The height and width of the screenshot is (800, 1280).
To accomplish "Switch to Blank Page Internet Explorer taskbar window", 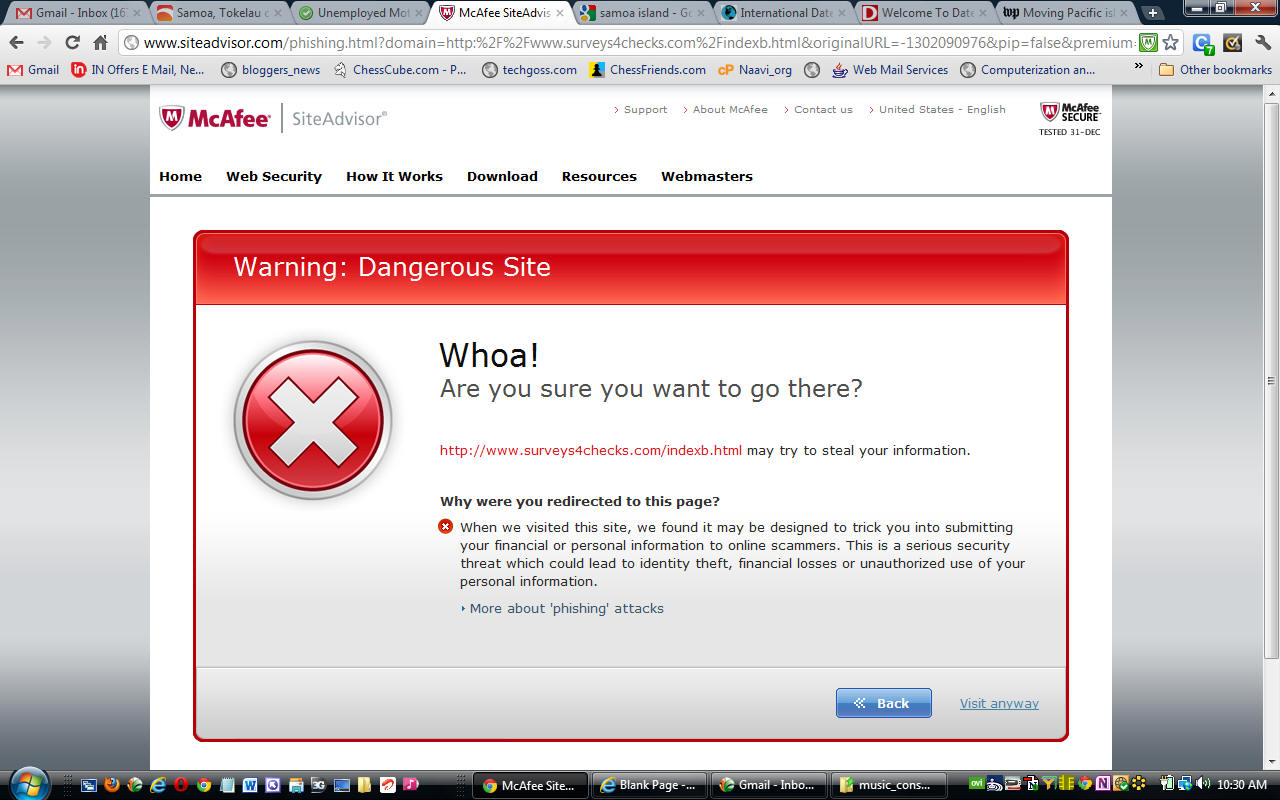I will [x=649, y=785].
